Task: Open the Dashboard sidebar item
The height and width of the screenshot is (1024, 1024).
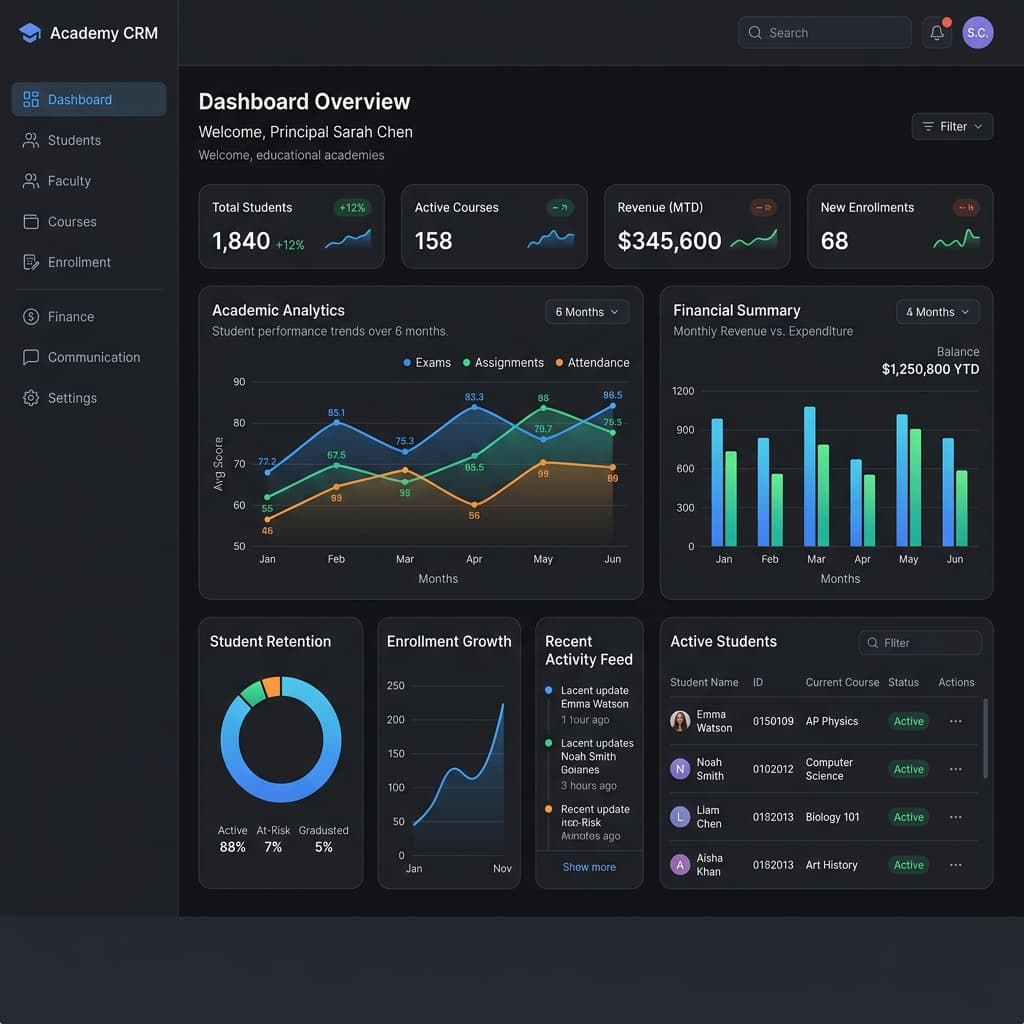Action: 89,99
